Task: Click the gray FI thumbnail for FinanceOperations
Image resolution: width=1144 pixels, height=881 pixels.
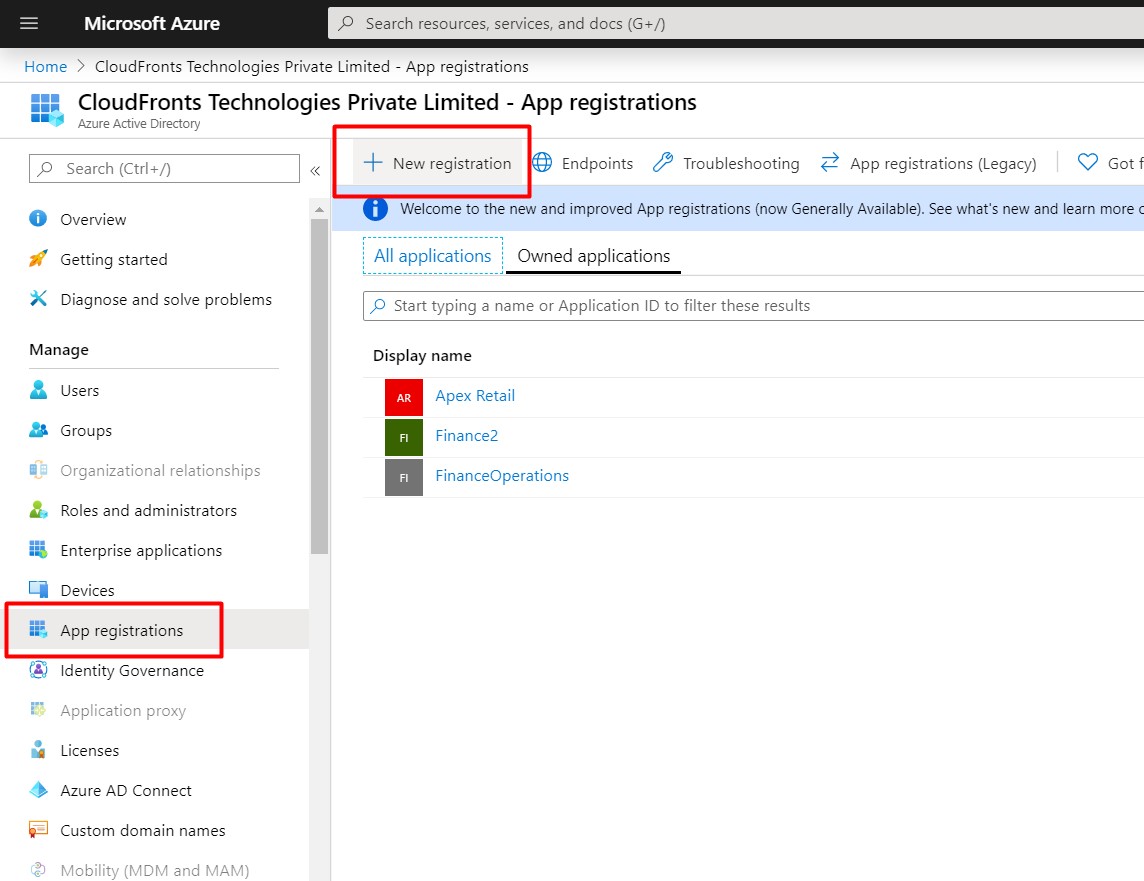Action: click(x=403, y=478)
